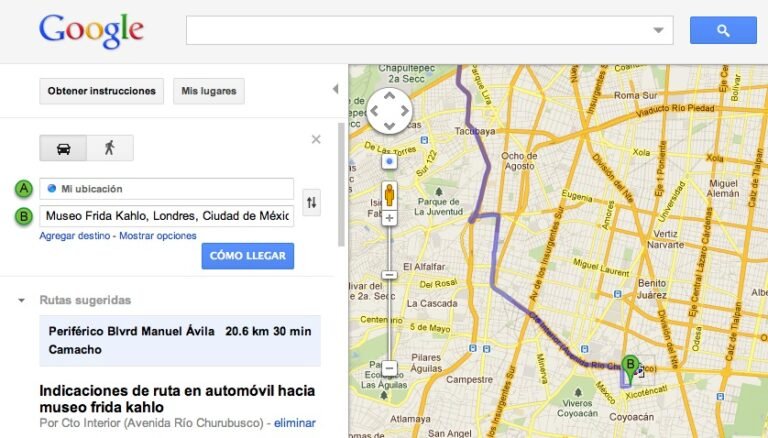This screenshot has height=438, width=768.
Task: Zoom out with bottom minus button
Action: (389, 368)
